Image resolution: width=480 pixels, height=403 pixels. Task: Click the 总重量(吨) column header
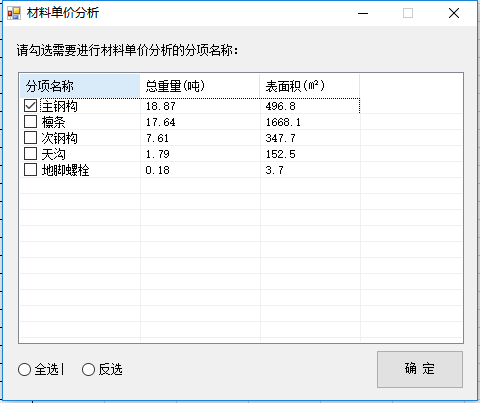pos(200,86)
